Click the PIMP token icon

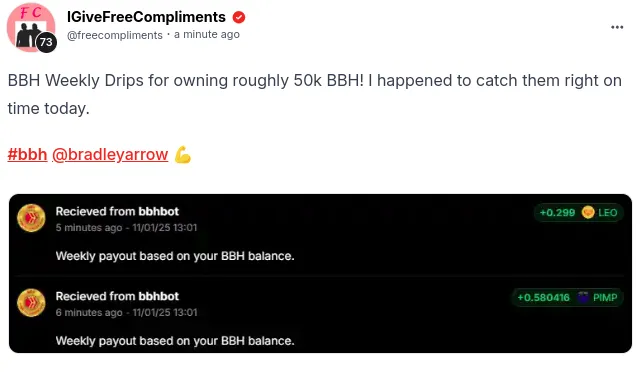(x=583, y=297)
